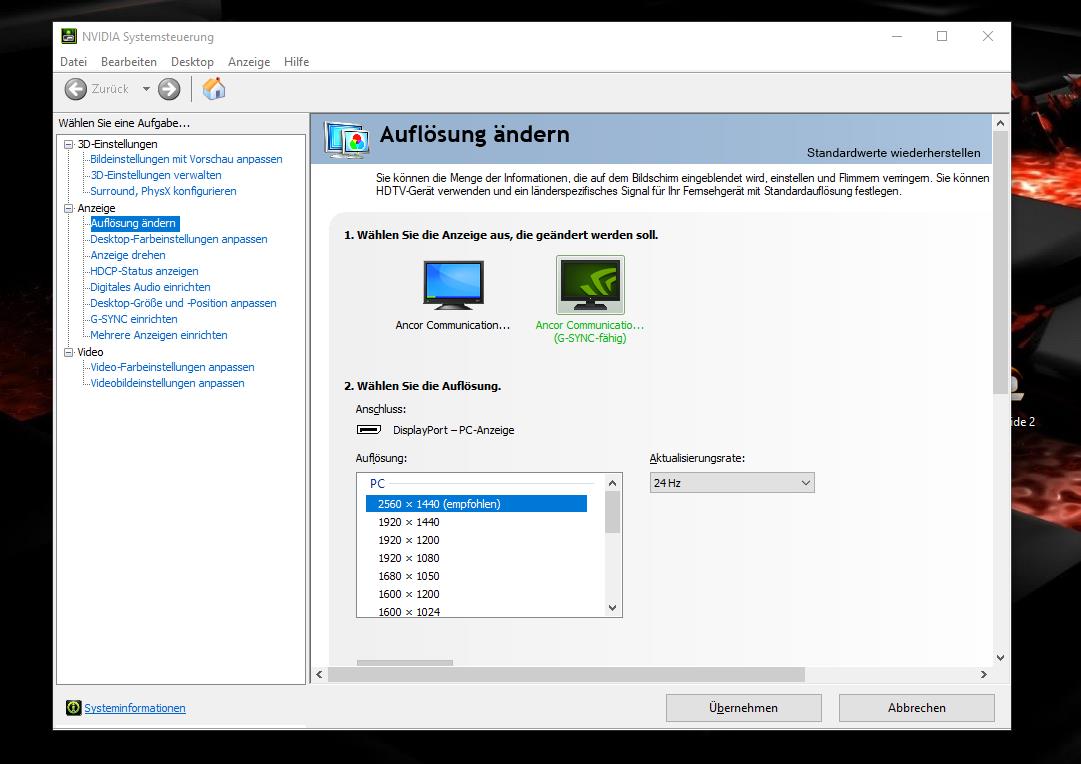Image resolution: width=1081 pixels, height=764 pixels.
Task: Collapse the Video tree node
Action: (68, 352)
